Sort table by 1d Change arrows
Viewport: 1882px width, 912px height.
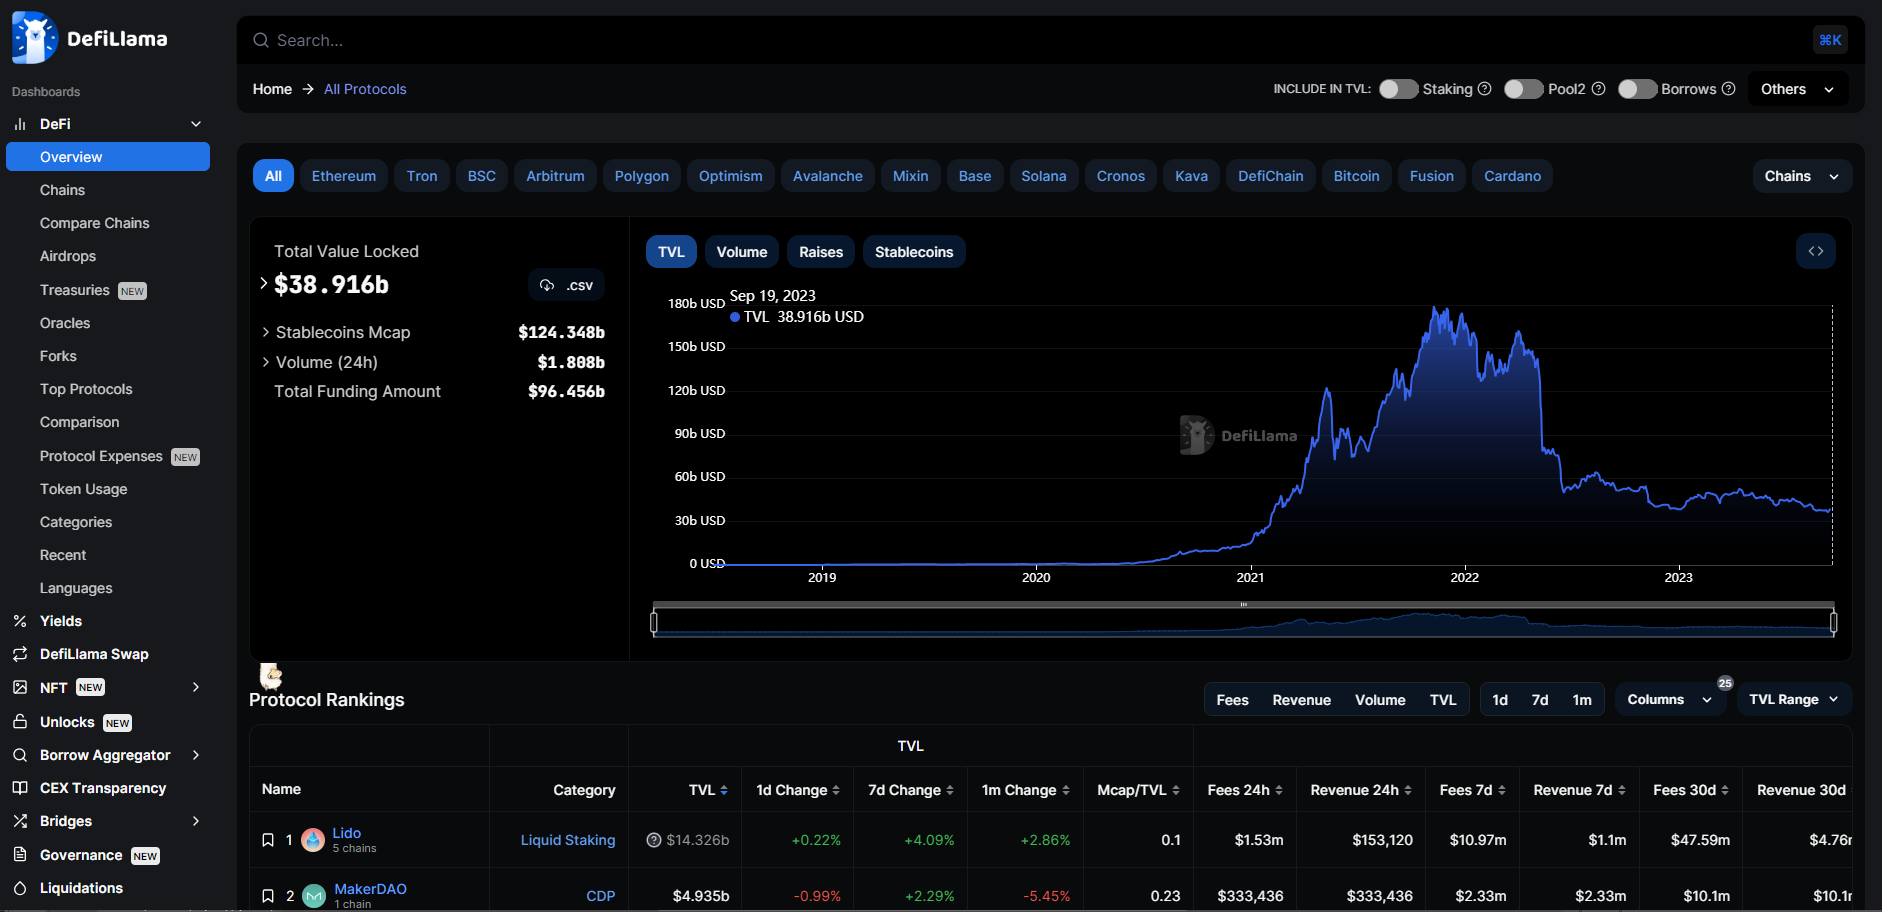[x=836, y=790]
